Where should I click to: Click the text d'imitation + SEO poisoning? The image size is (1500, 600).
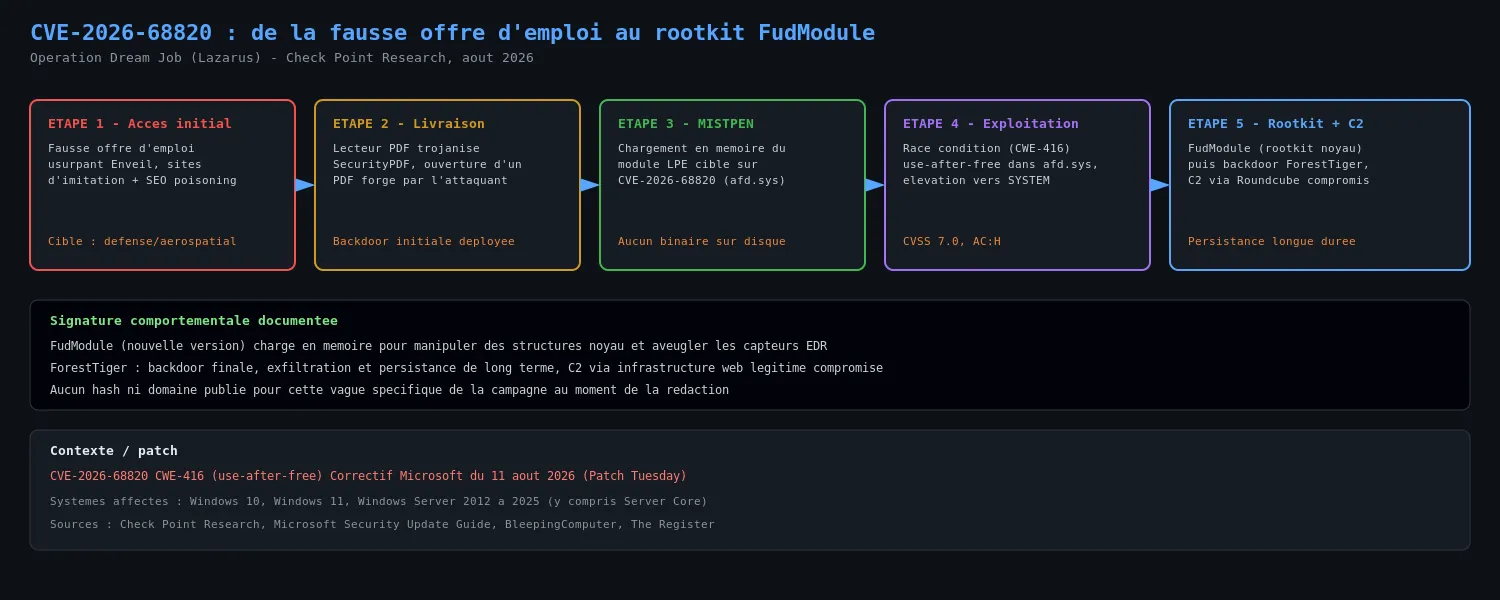click(142, 180)
